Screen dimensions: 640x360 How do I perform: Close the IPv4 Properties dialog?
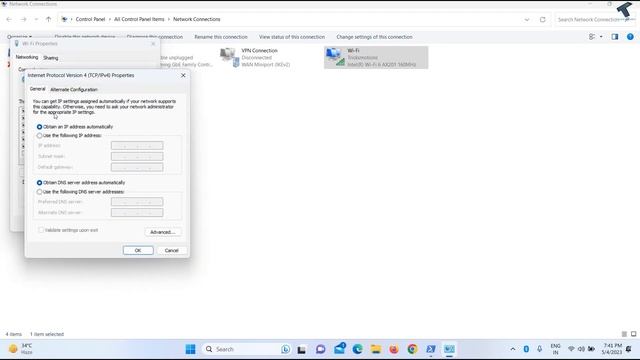[x=183, y=75]
